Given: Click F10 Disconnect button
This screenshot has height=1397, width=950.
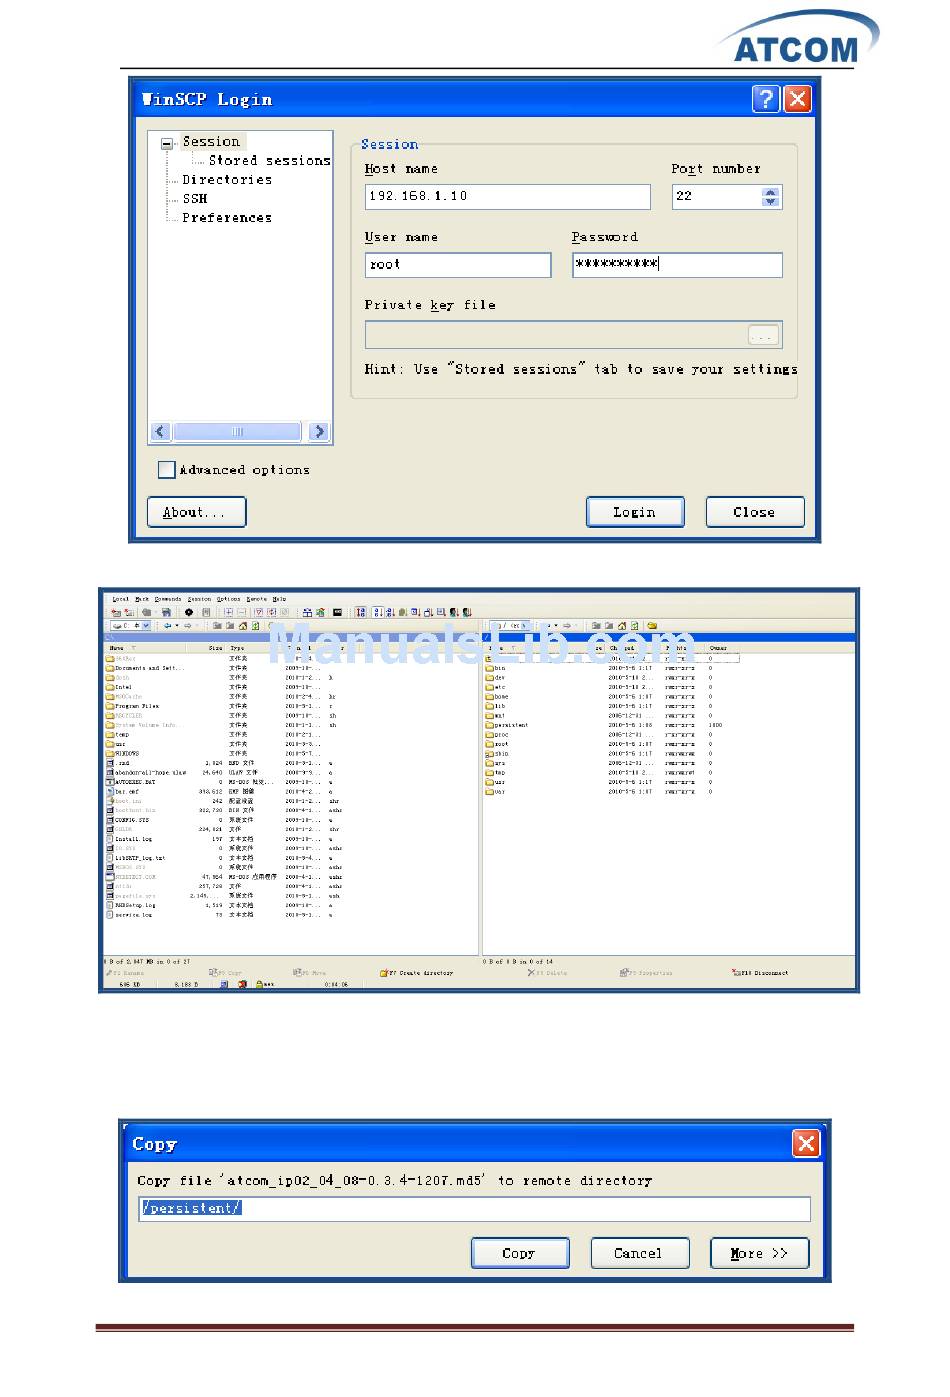Looking at the screenshot, I should 761,973.
